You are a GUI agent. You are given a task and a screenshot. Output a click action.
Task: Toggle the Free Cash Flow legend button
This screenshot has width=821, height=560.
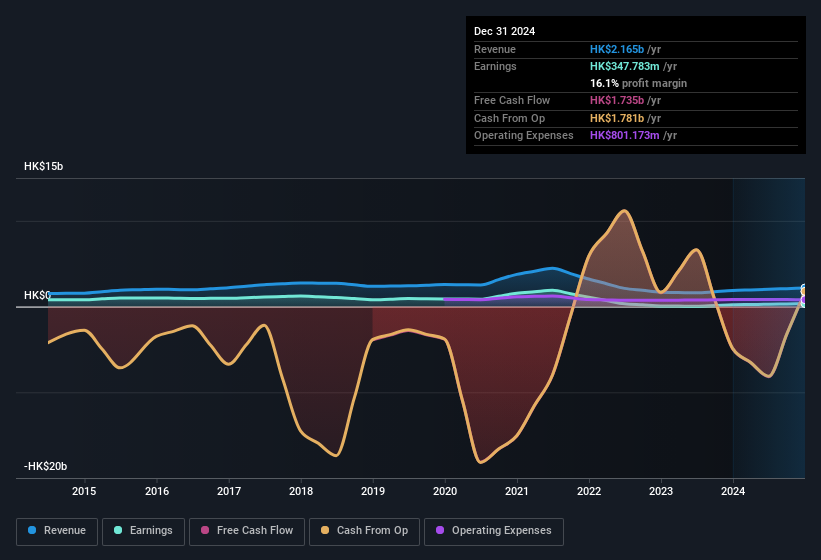click(x=247, y=531)
